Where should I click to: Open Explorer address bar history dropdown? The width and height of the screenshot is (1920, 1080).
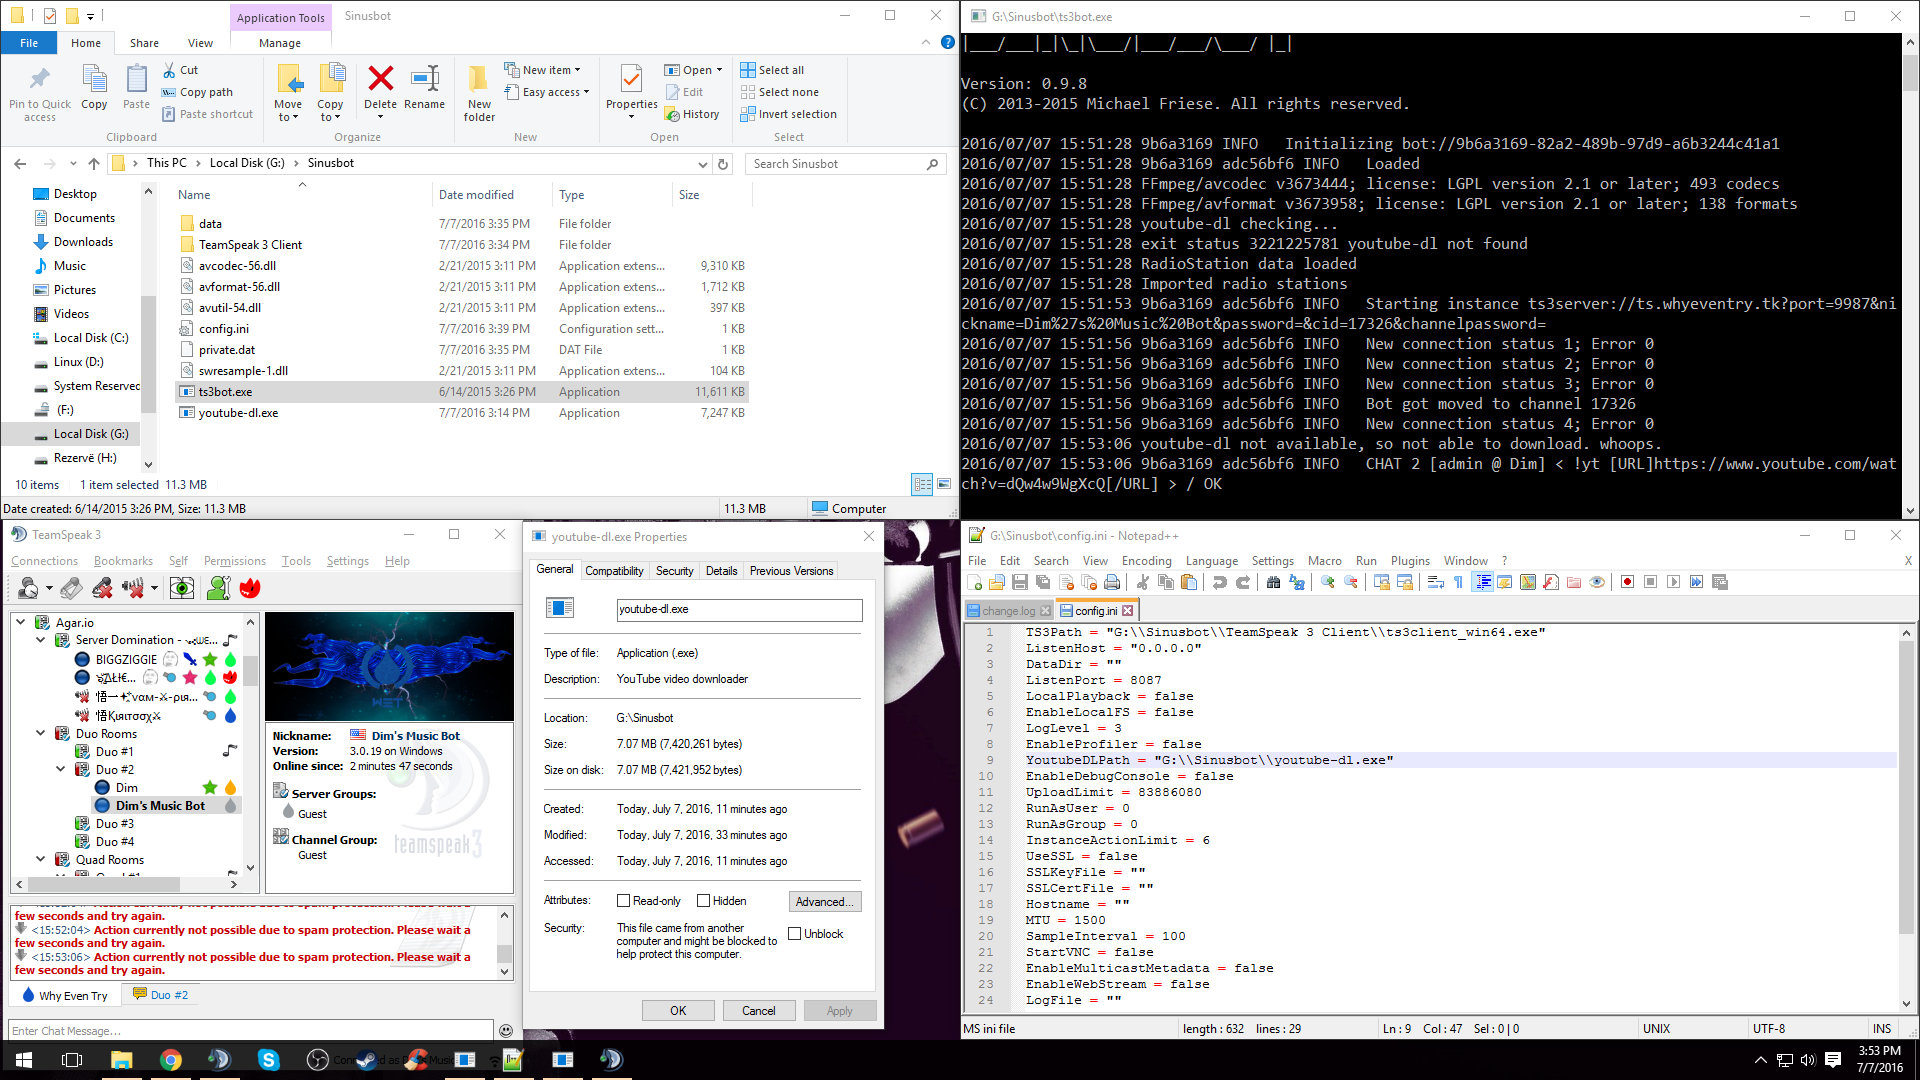(x=702, y=164)
